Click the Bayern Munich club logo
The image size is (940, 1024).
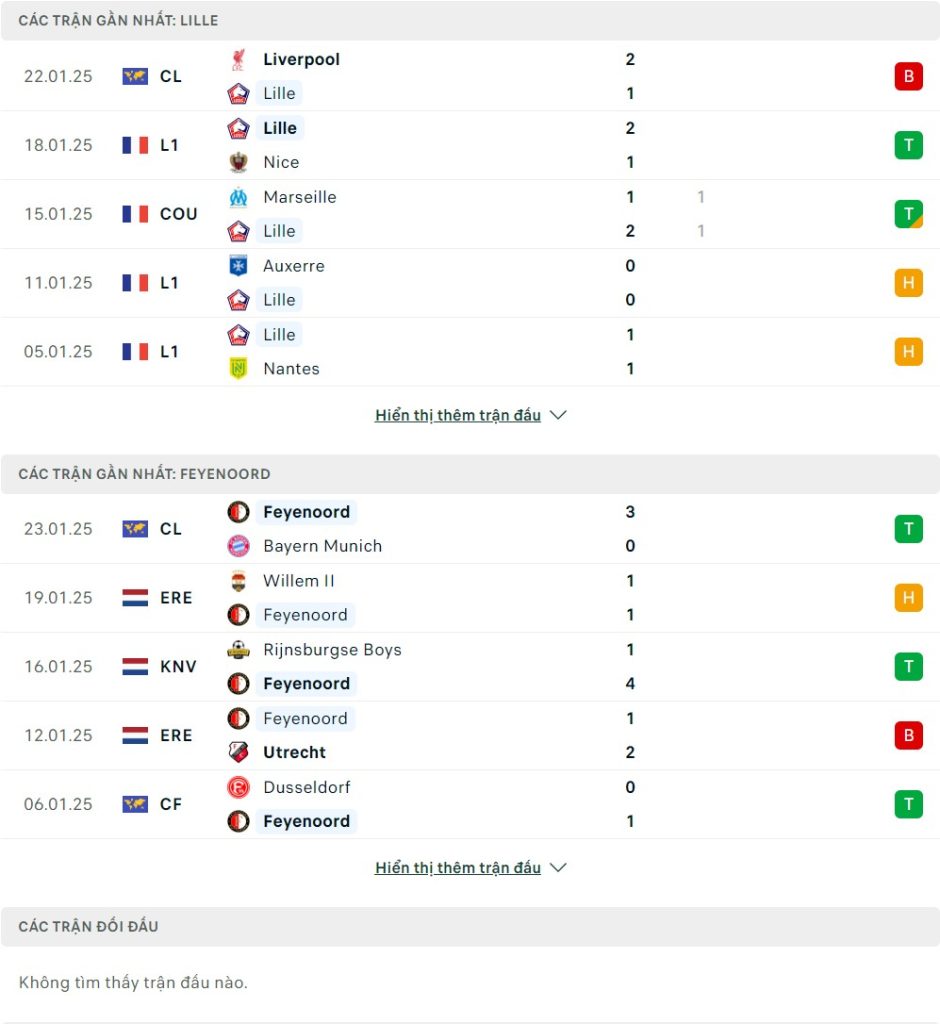238,546
